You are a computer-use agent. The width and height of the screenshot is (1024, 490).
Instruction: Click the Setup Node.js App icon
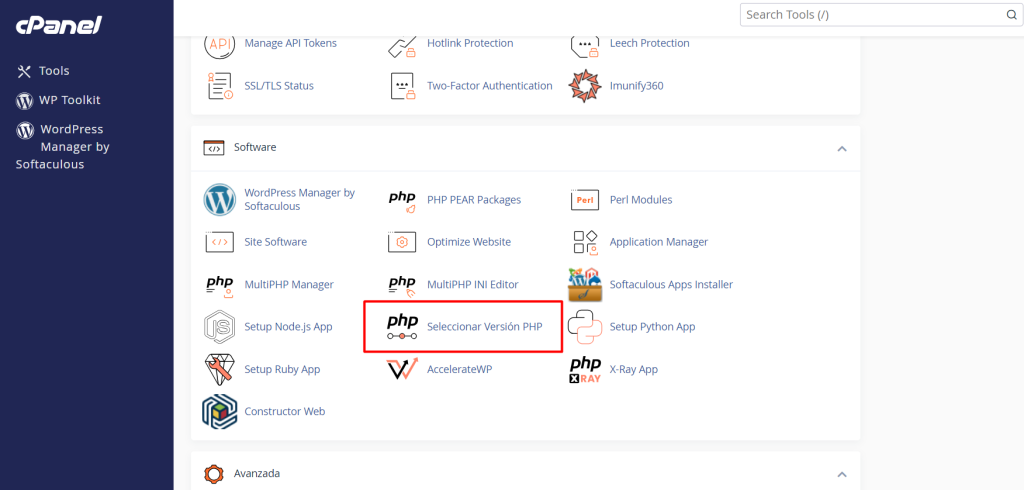219,327
